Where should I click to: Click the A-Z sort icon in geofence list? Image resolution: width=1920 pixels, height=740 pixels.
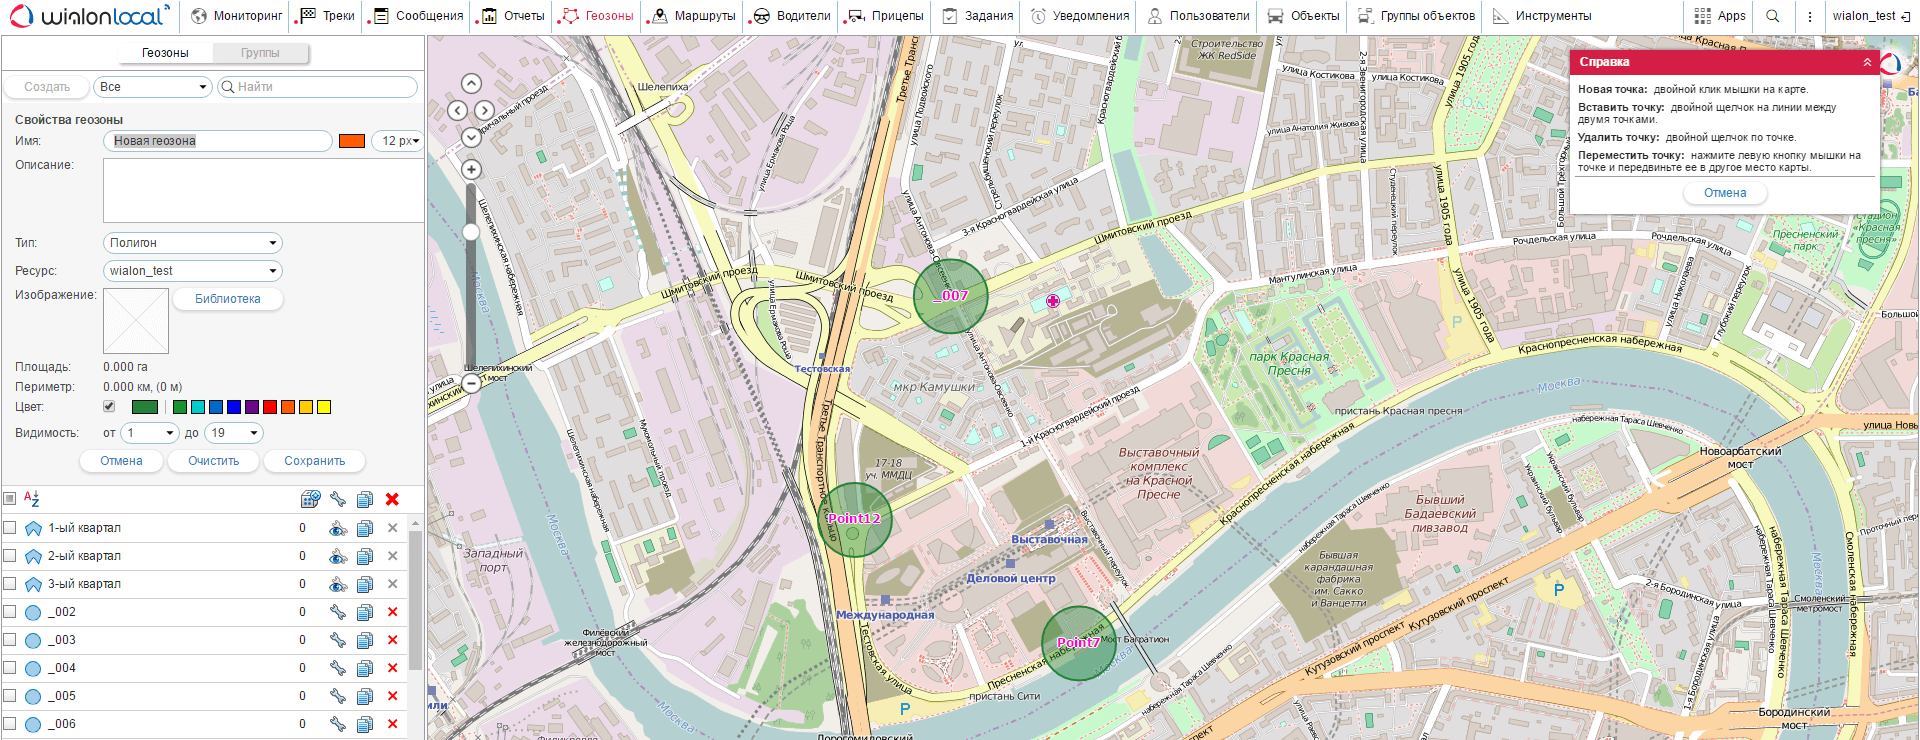point(31,498)
